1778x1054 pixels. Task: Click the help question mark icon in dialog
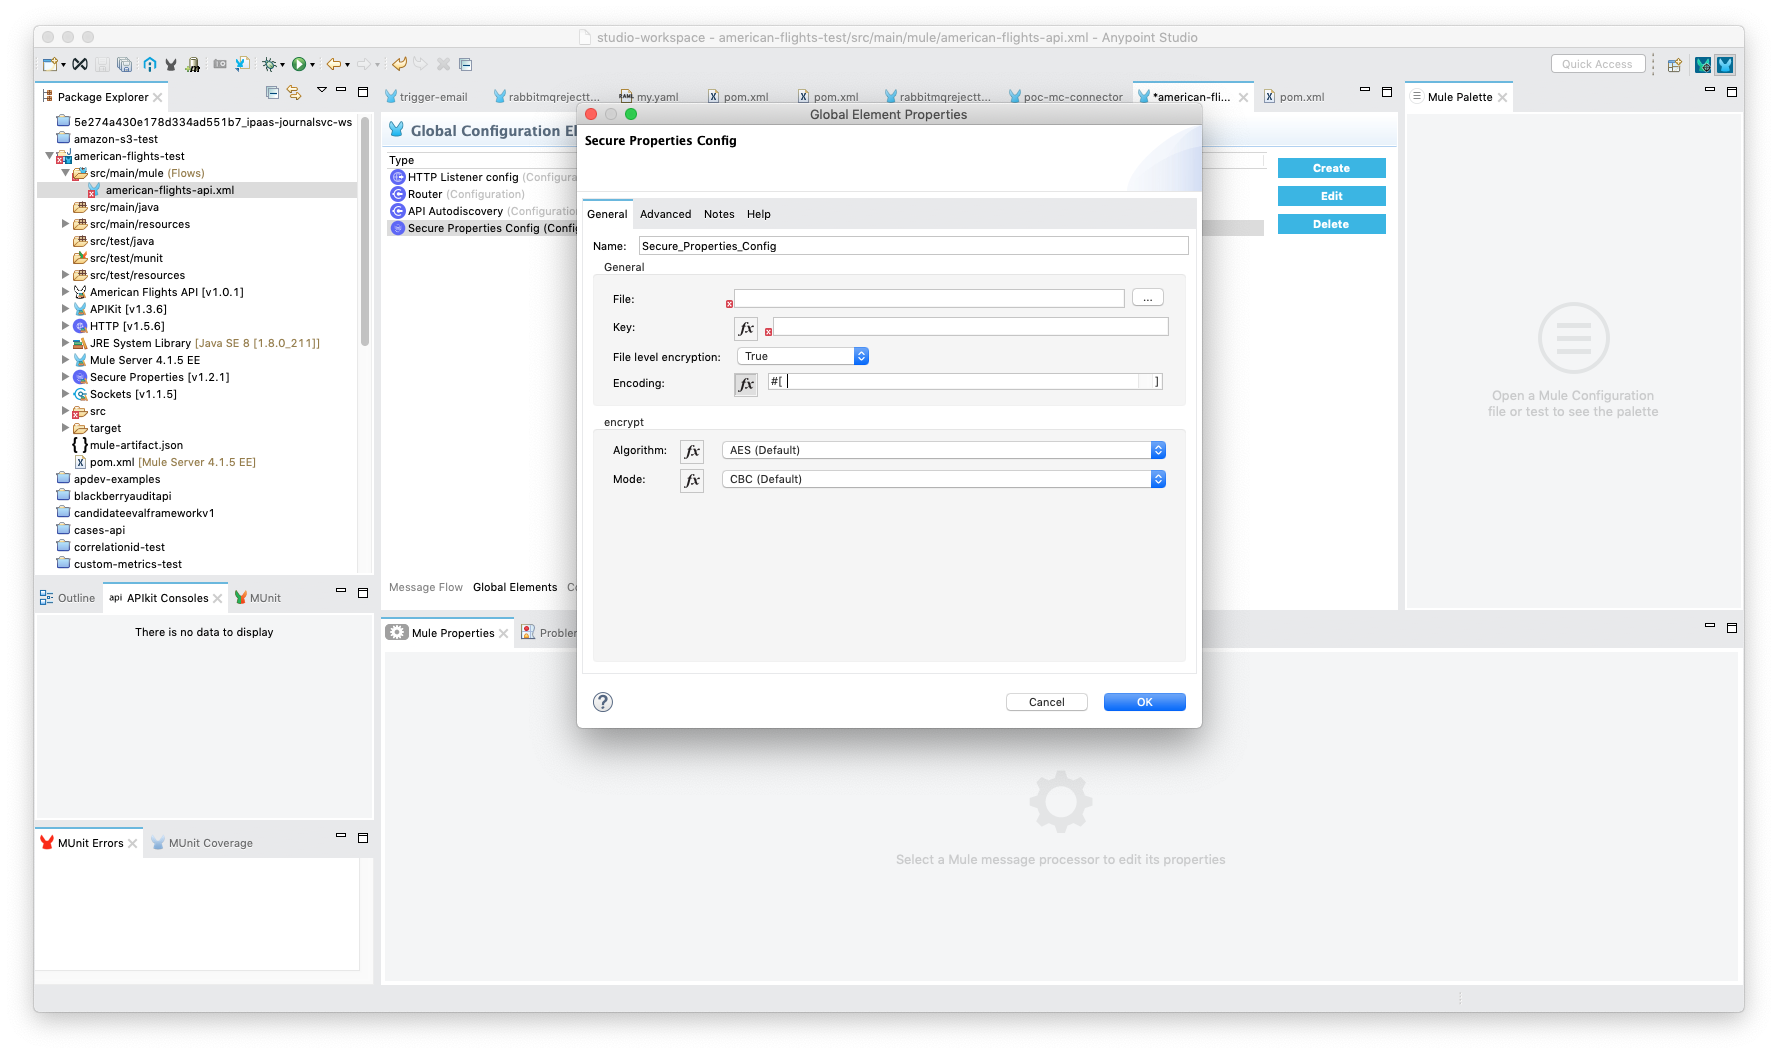(603, 702)
